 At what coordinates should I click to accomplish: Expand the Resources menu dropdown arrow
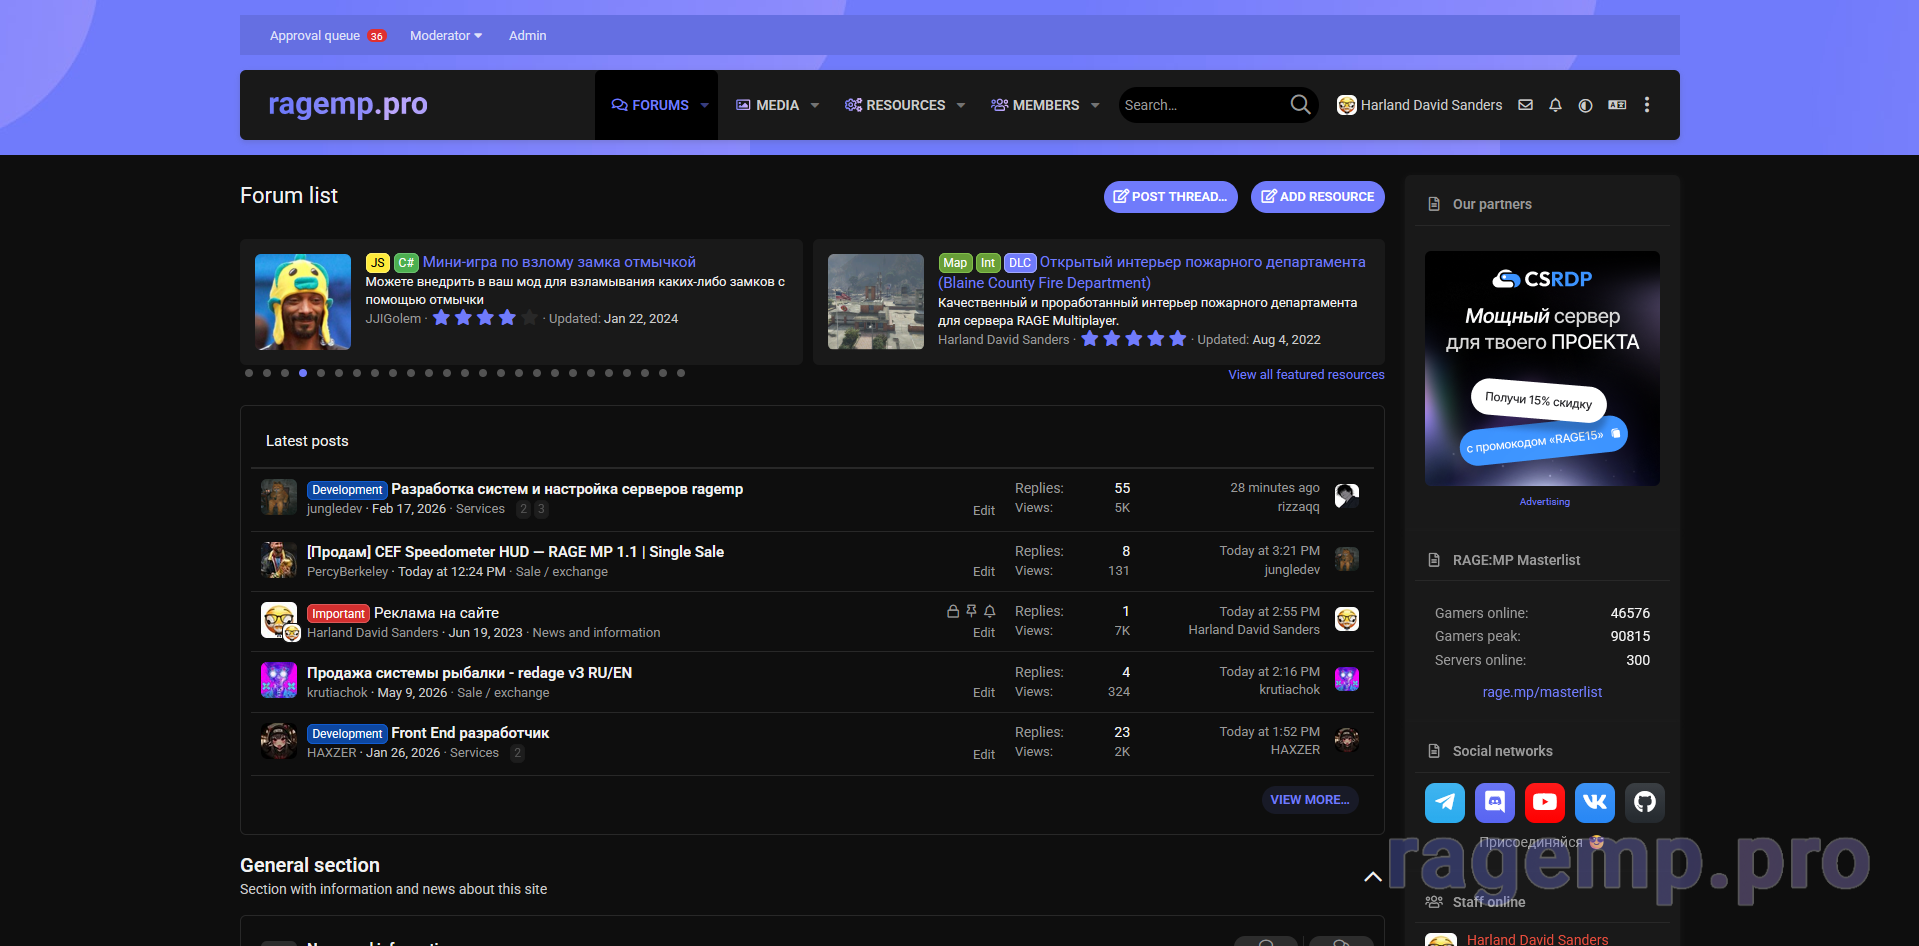pyautogui.click(x=961, y=105)
